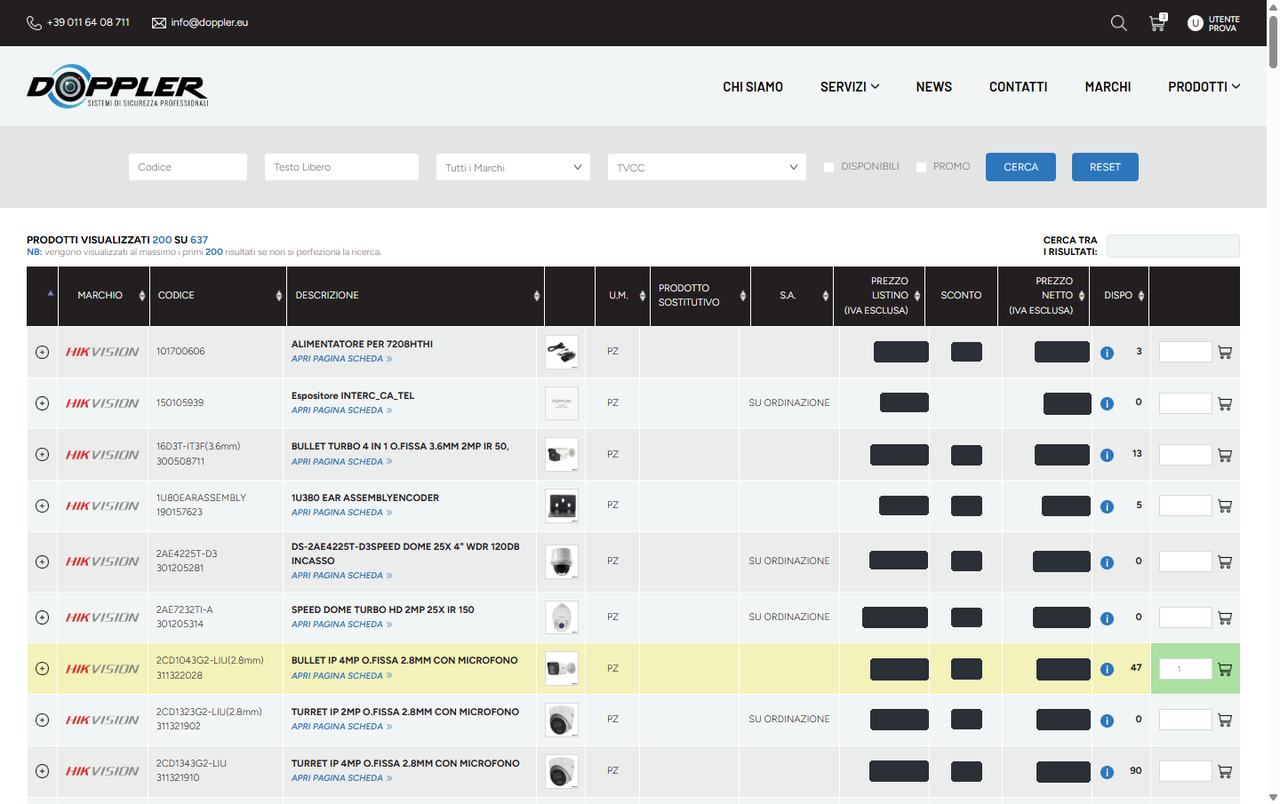Add BULLET IP 4MP O.FISSA to cart
The image size is (1280, 804).
click(1225, 669)
